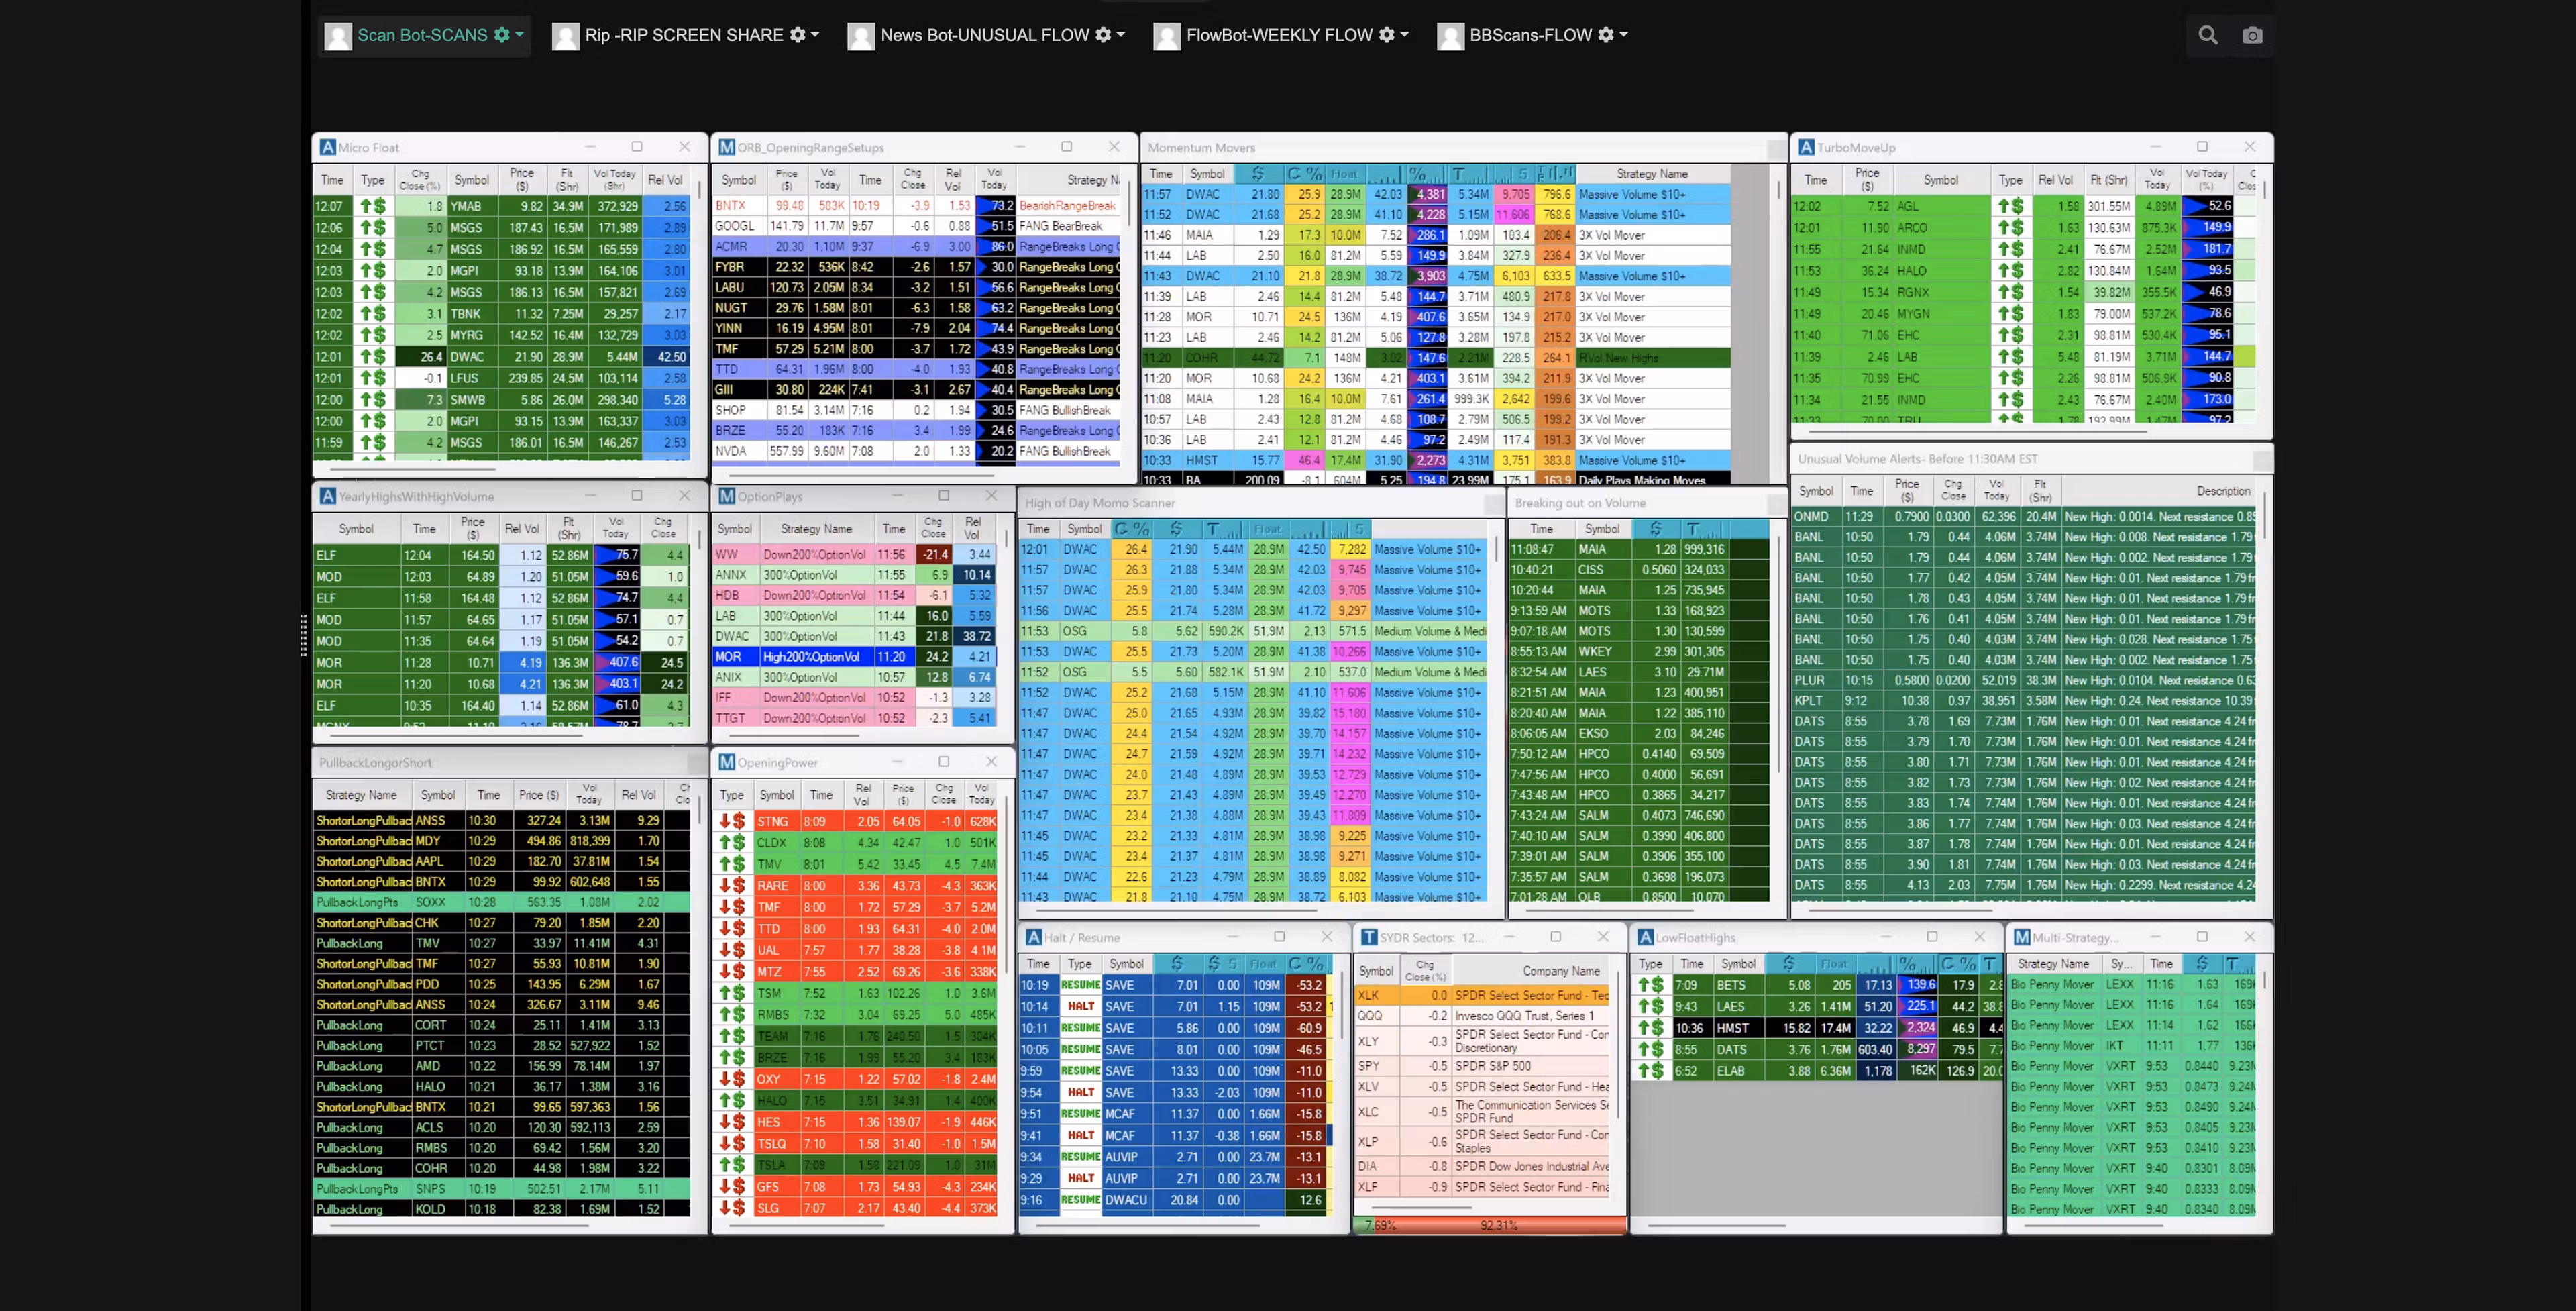
Task: Click the gear icon on News Bot-UNUSUAL FLOW
Action: [1103, 35]
